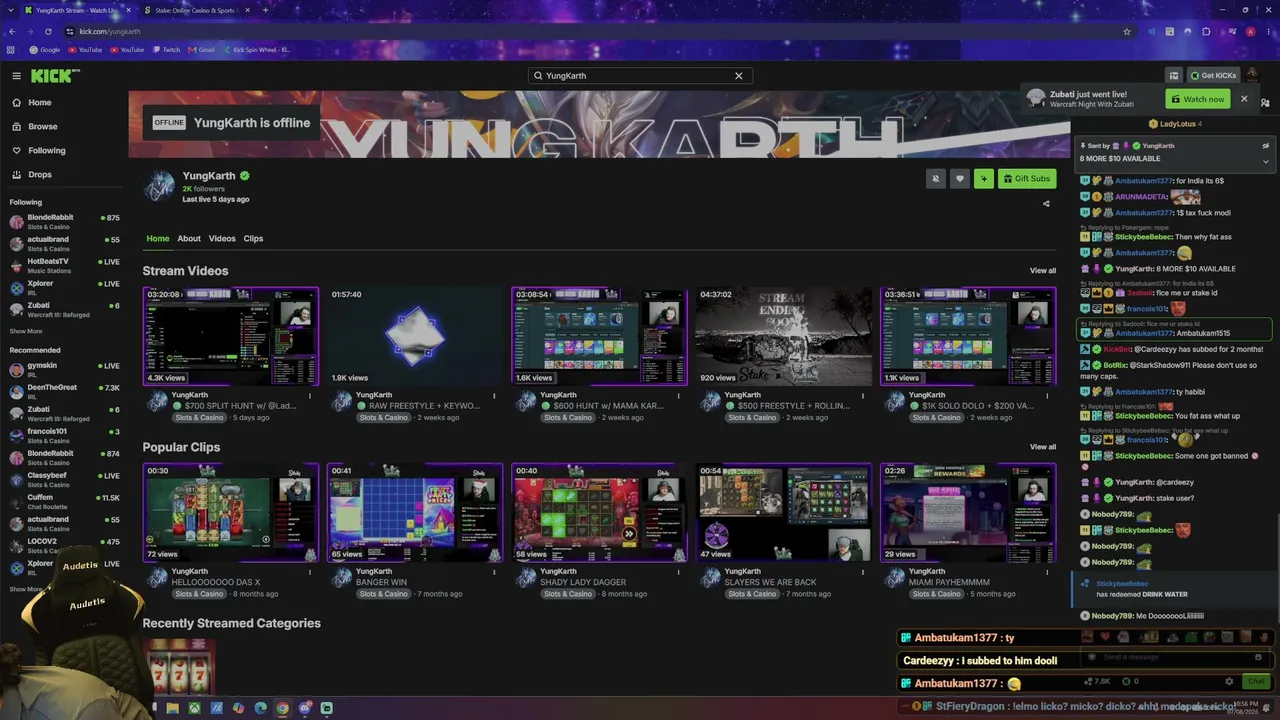The width and height of the screenshot is (1280, 720).
Task: Open options for $1K SOLO DOLO video
Action: click(1047, 396)
